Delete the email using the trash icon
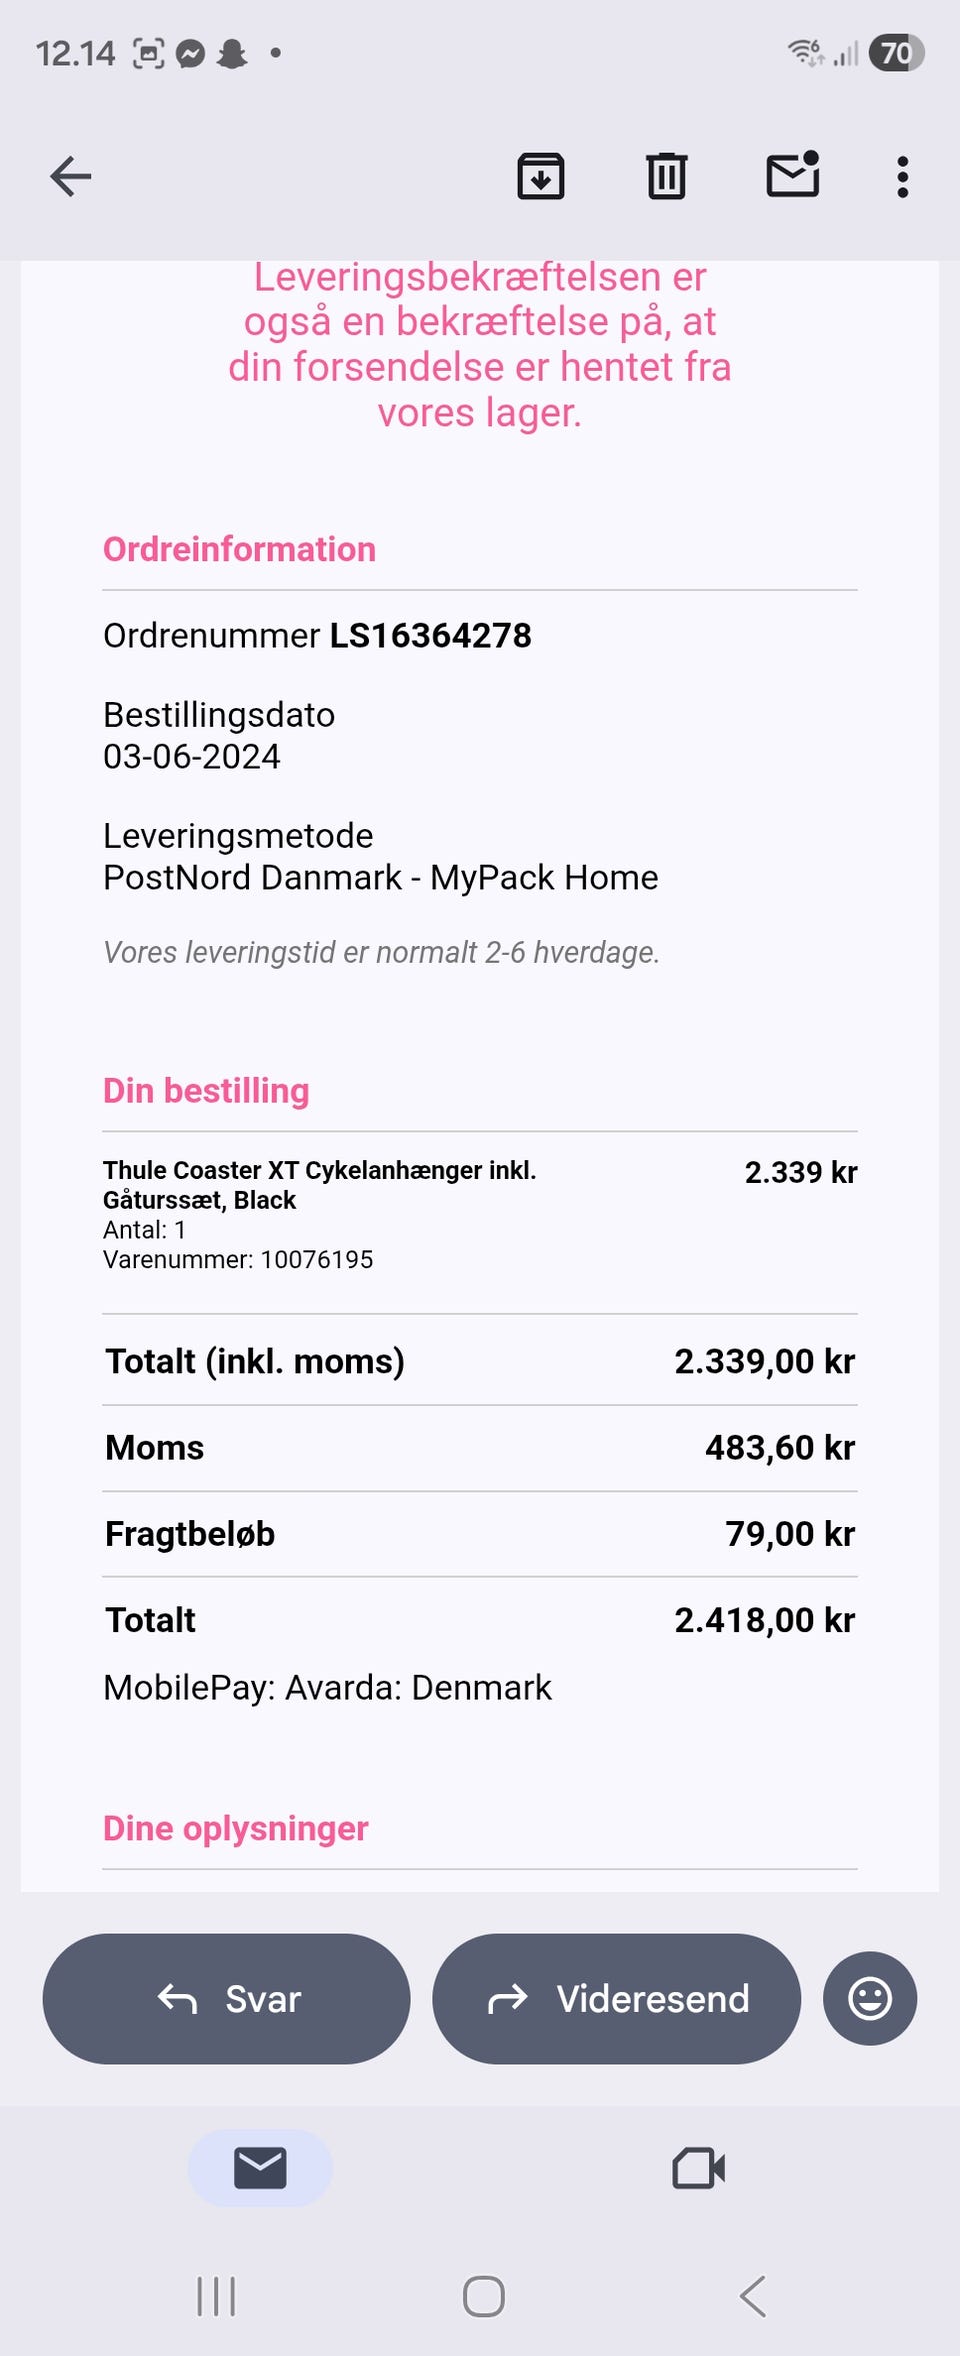 click(666, 177)
